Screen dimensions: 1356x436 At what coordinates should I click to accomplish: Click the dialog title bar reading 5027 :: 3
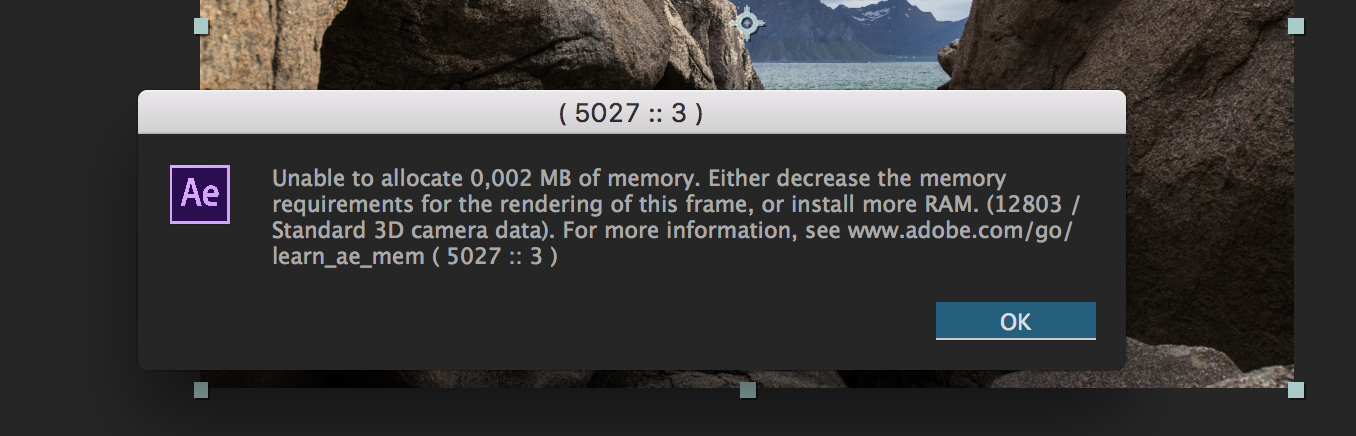[x=631, y=113]
